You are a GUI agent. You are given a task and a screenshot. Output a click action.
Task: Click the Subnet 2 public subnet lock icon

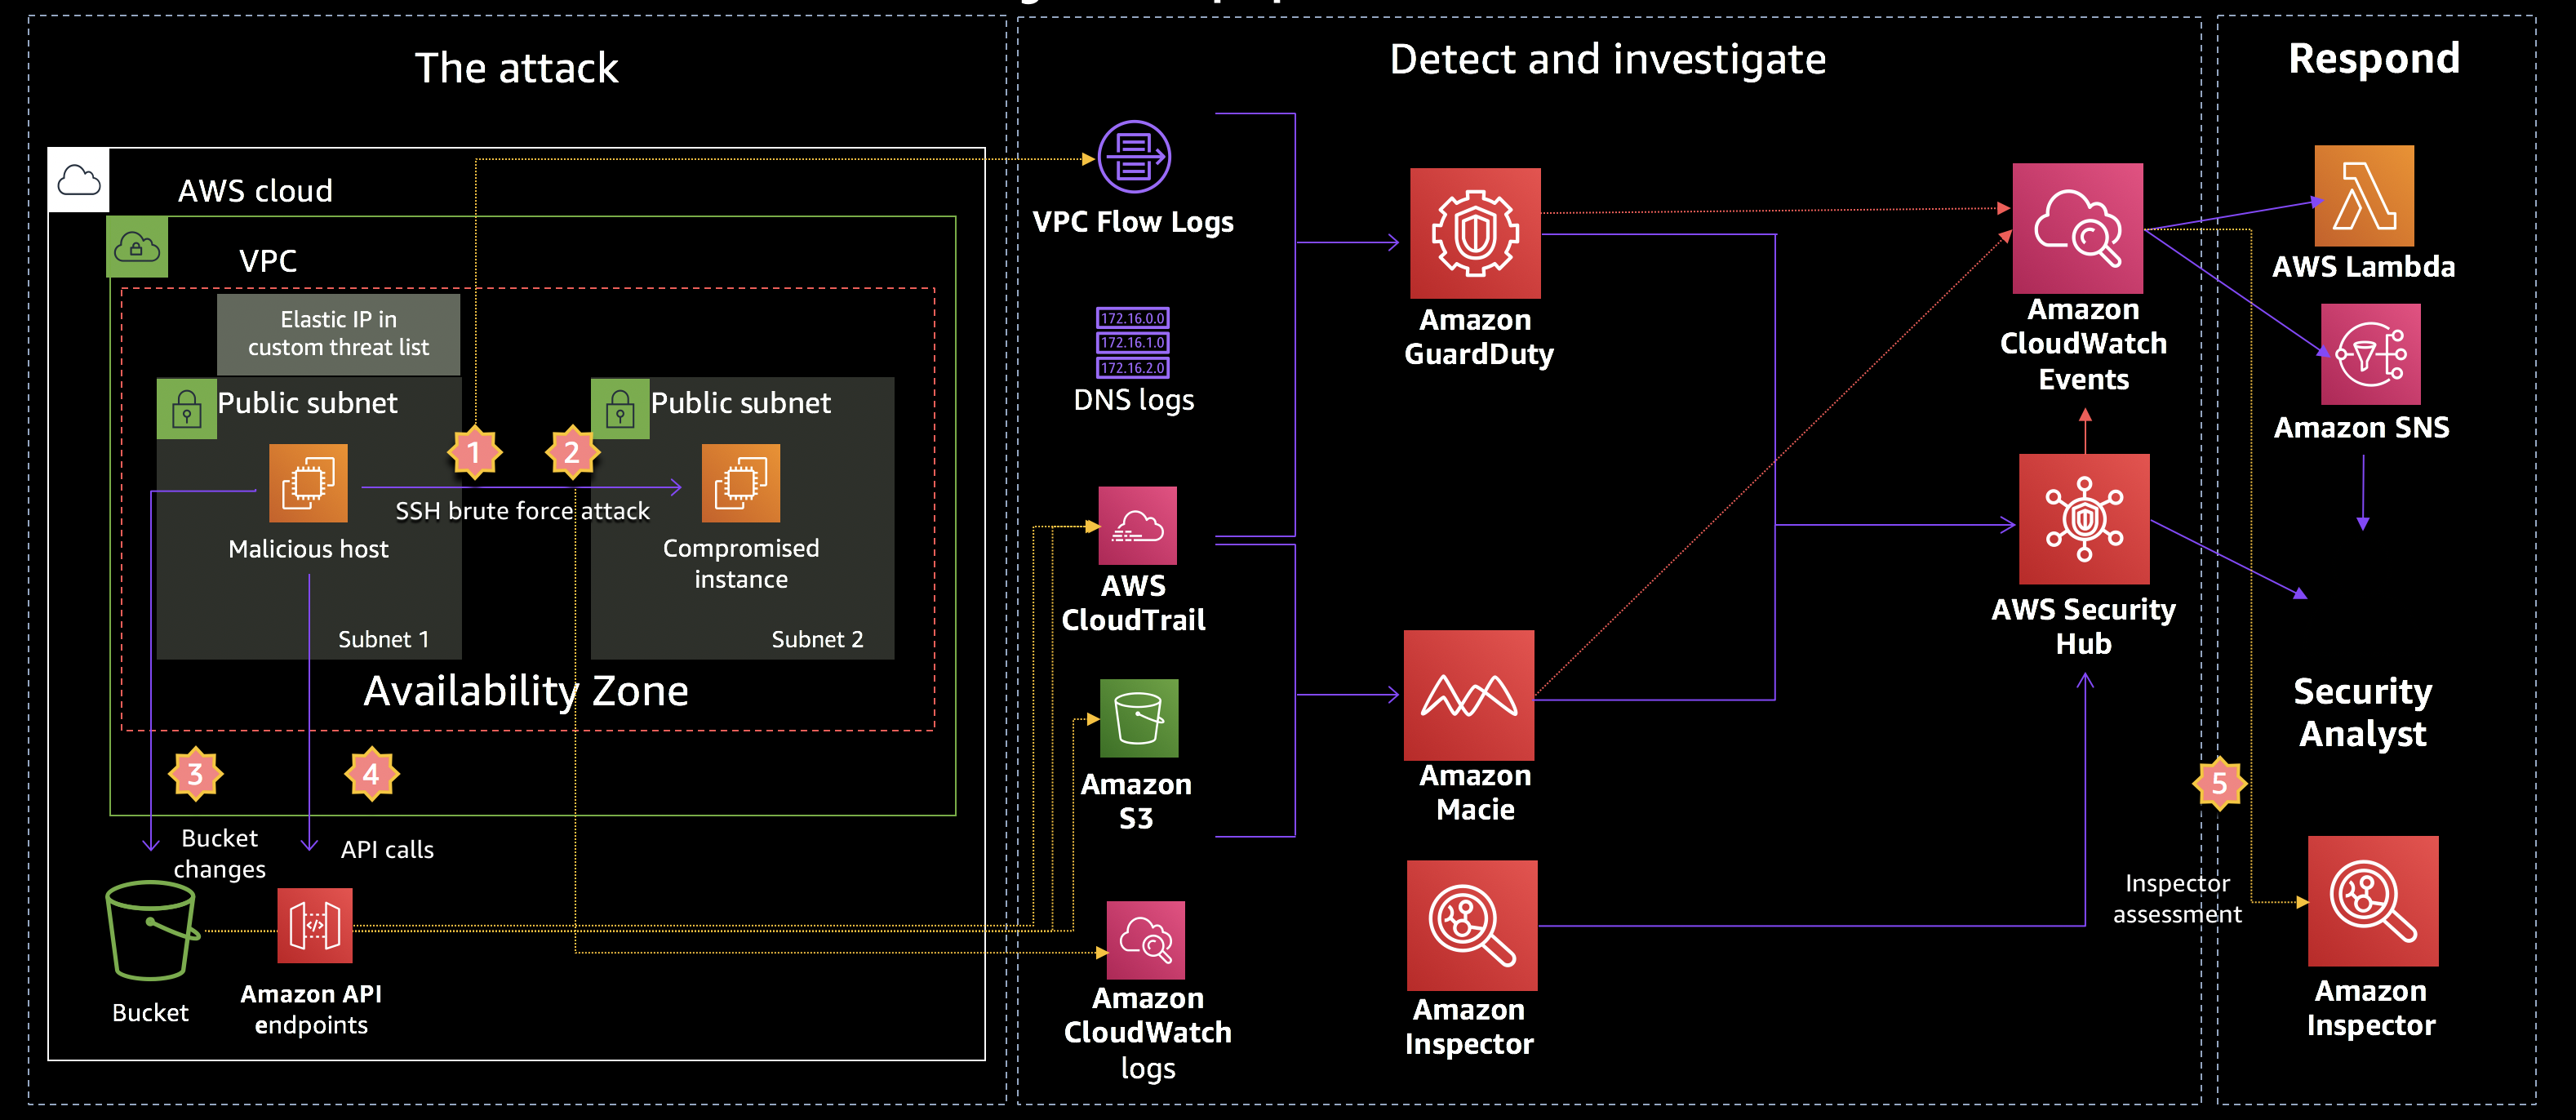click(x=620, y=409)
